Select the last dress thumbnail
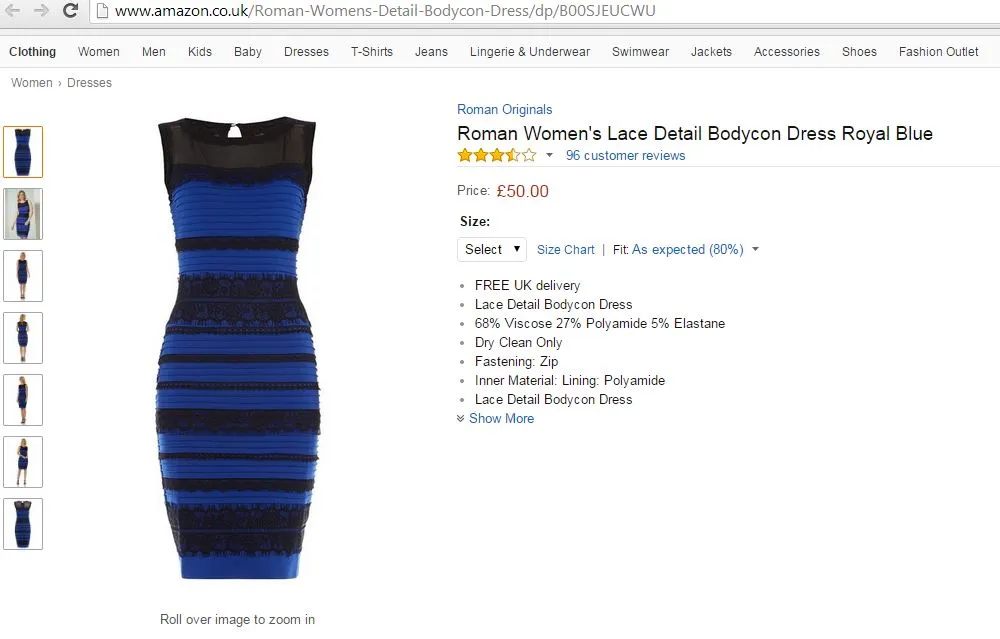This screenshot has height=639, width=1000. (x=23, y=524)
